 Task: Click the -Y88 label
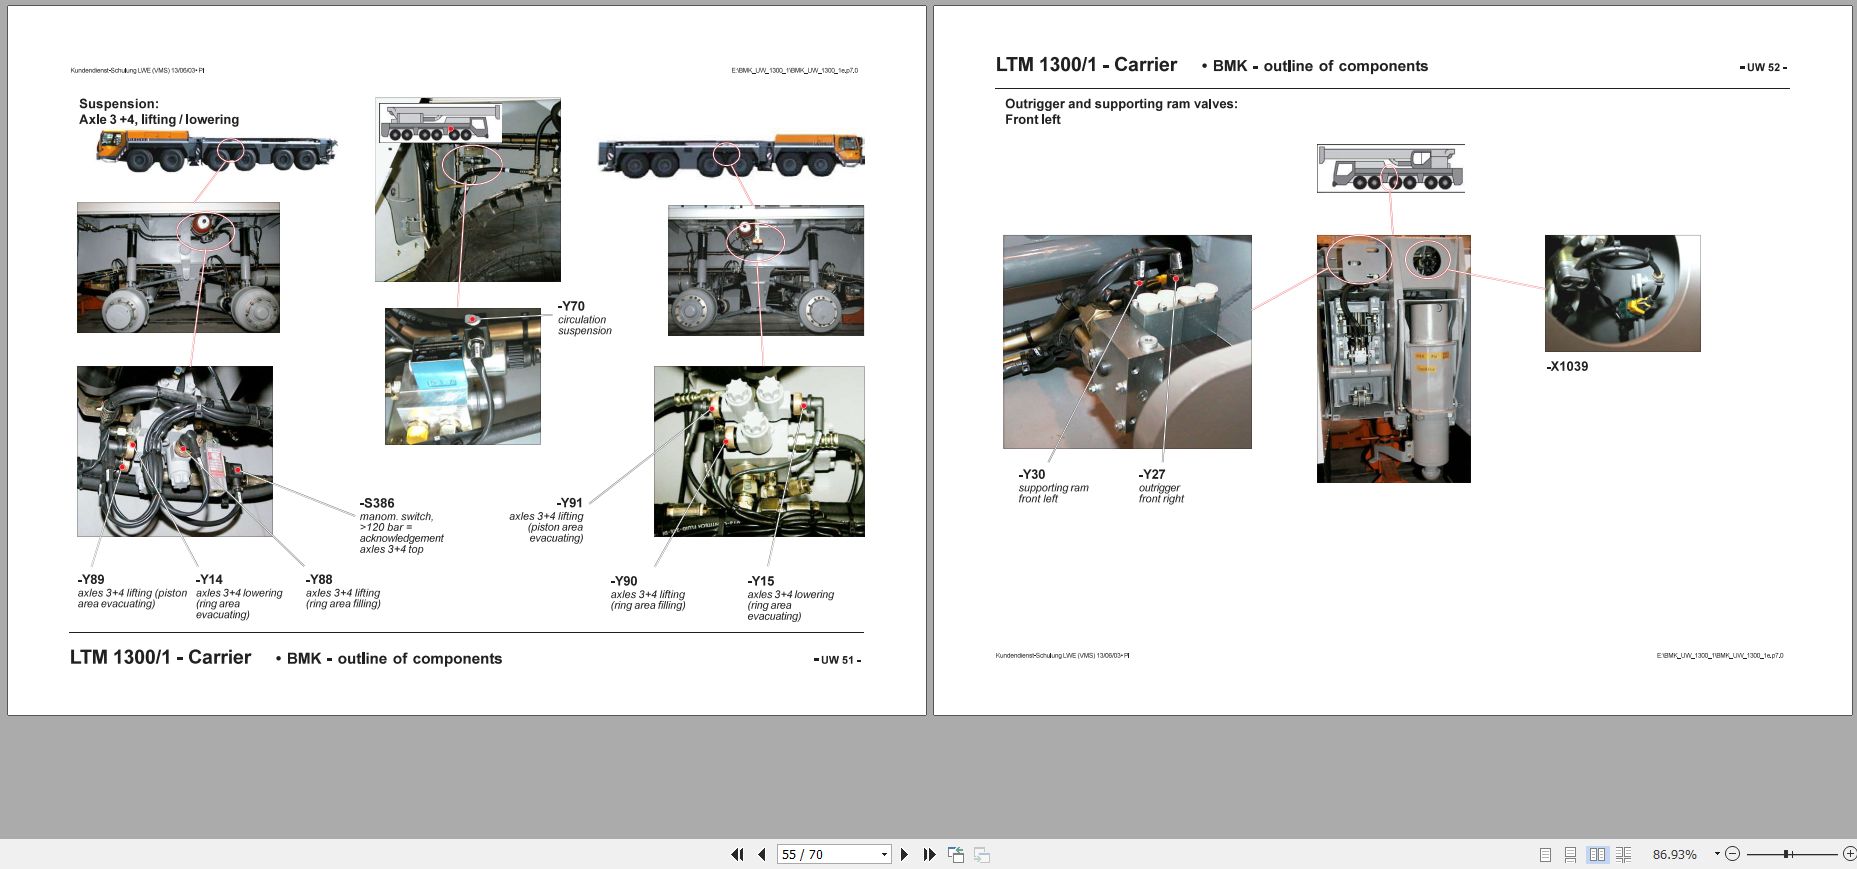tap(319, 579)
